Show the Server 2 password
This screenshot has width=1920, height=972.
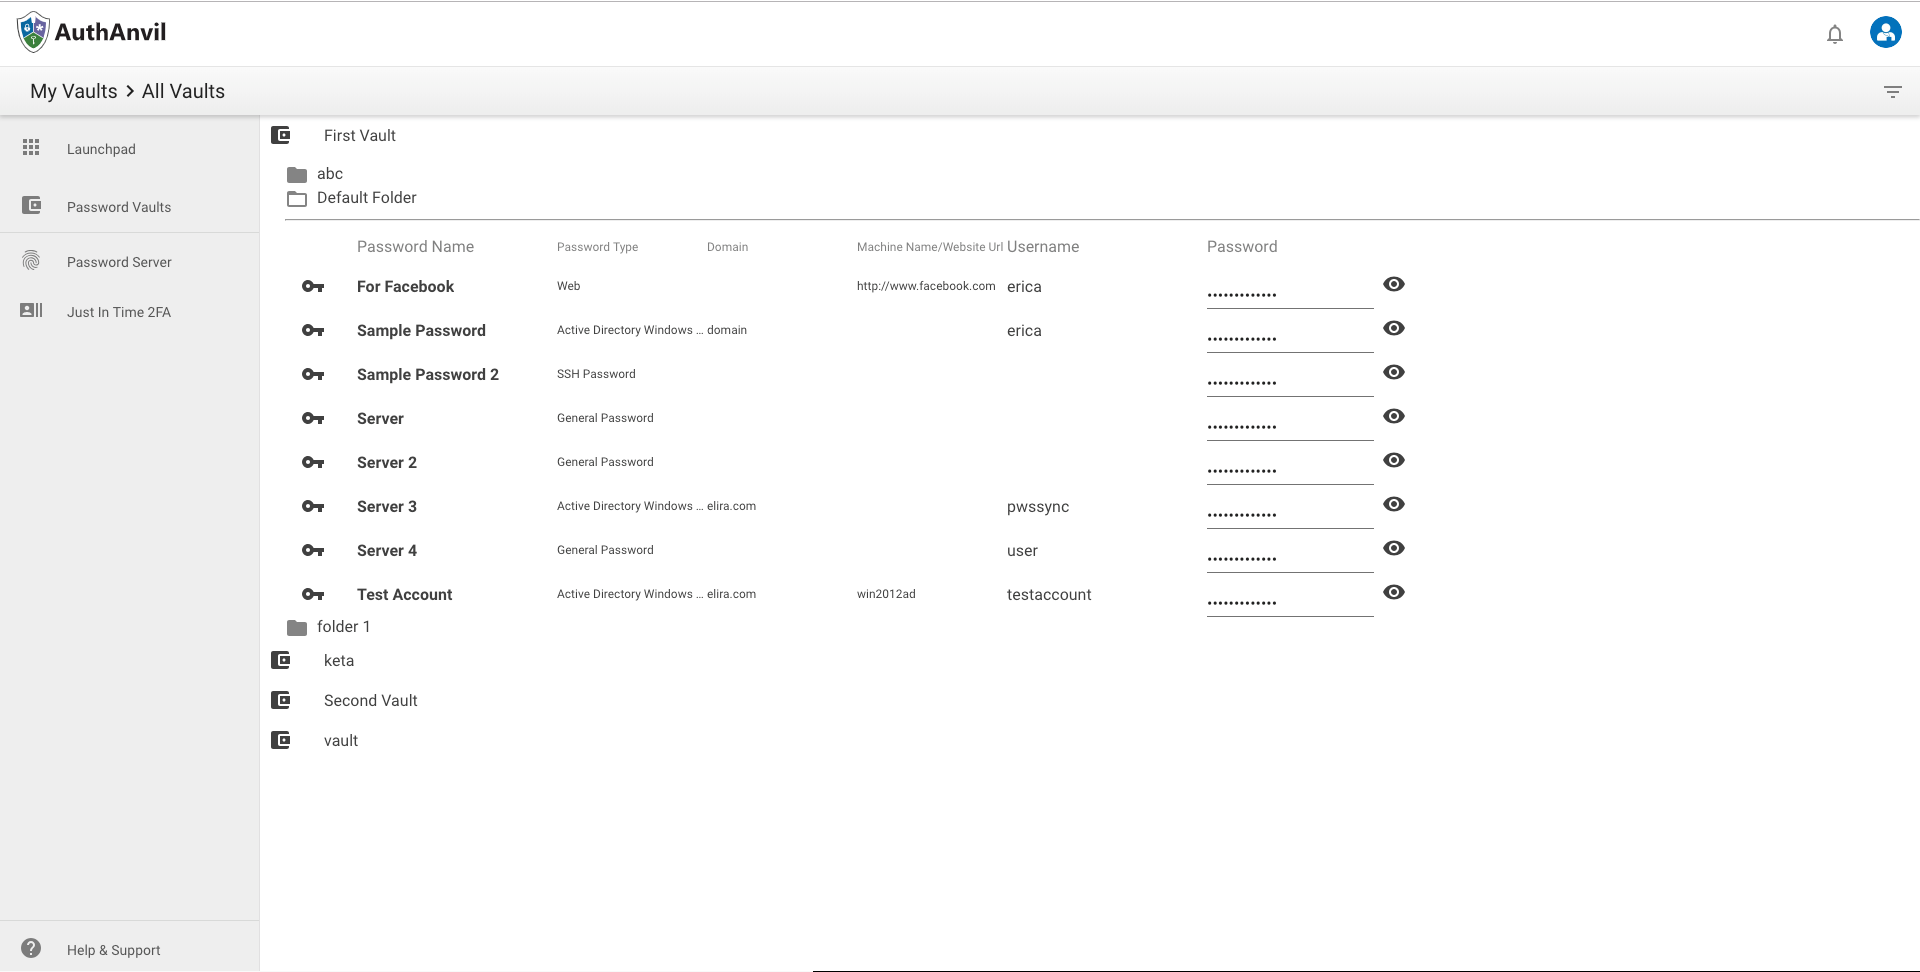(x=1394, y=460)
